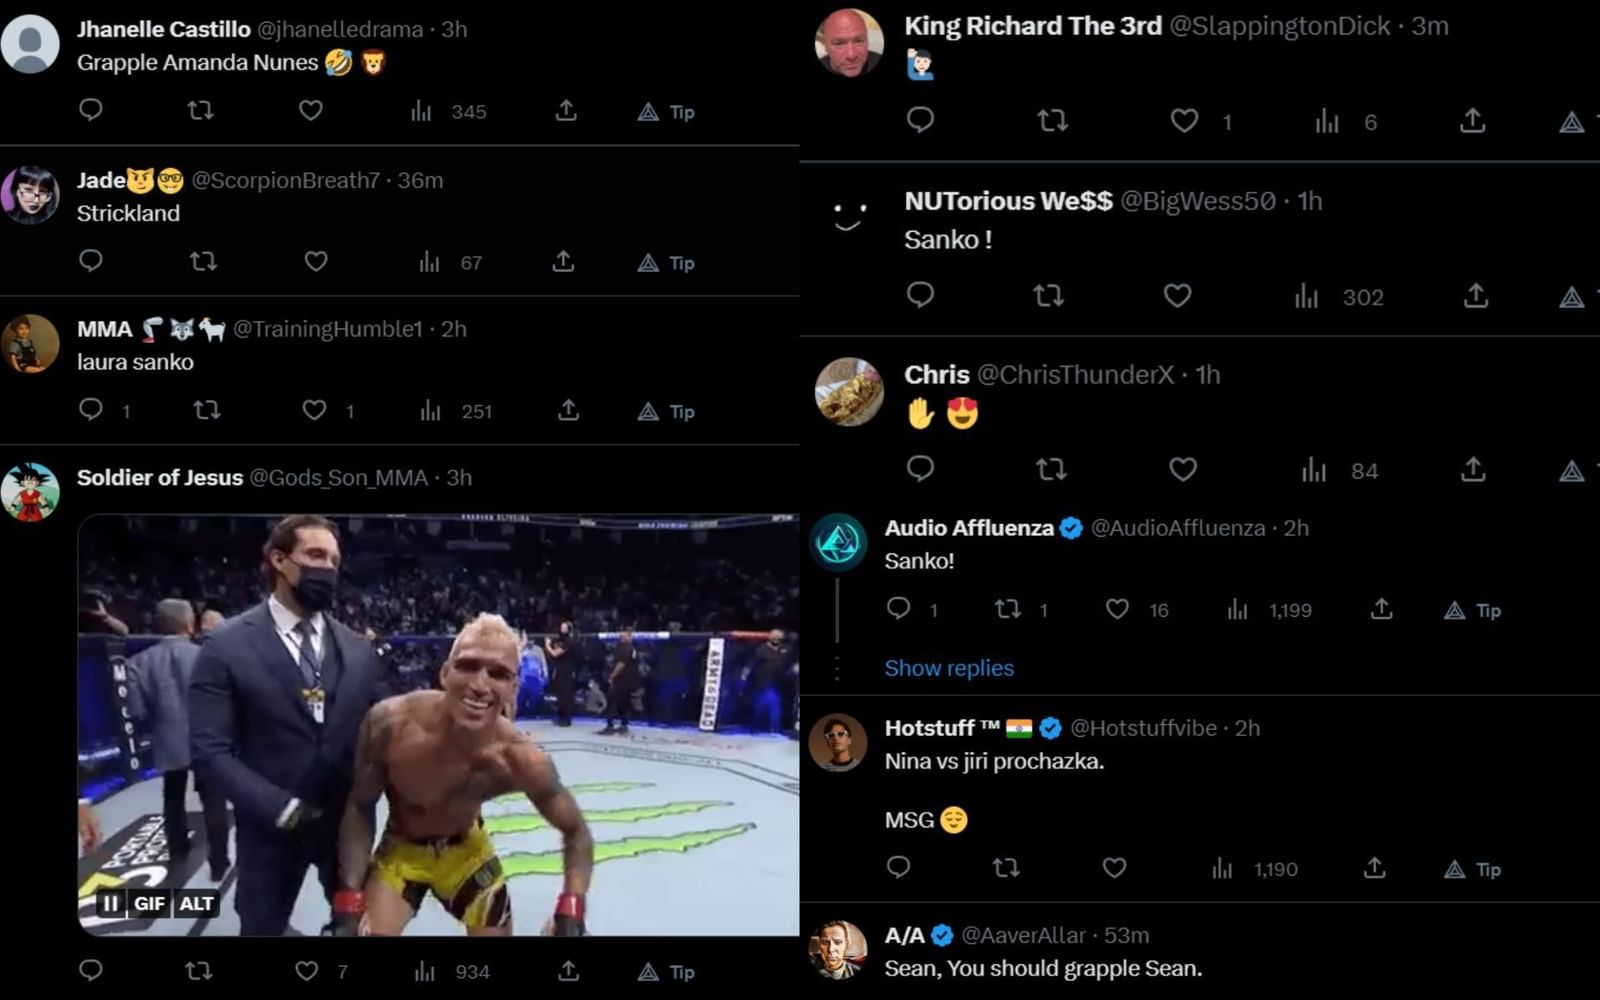Click Audio Affluenza's verified badge
This screenshot has height=1000, width=1600.
click(x=1072, y=528)
